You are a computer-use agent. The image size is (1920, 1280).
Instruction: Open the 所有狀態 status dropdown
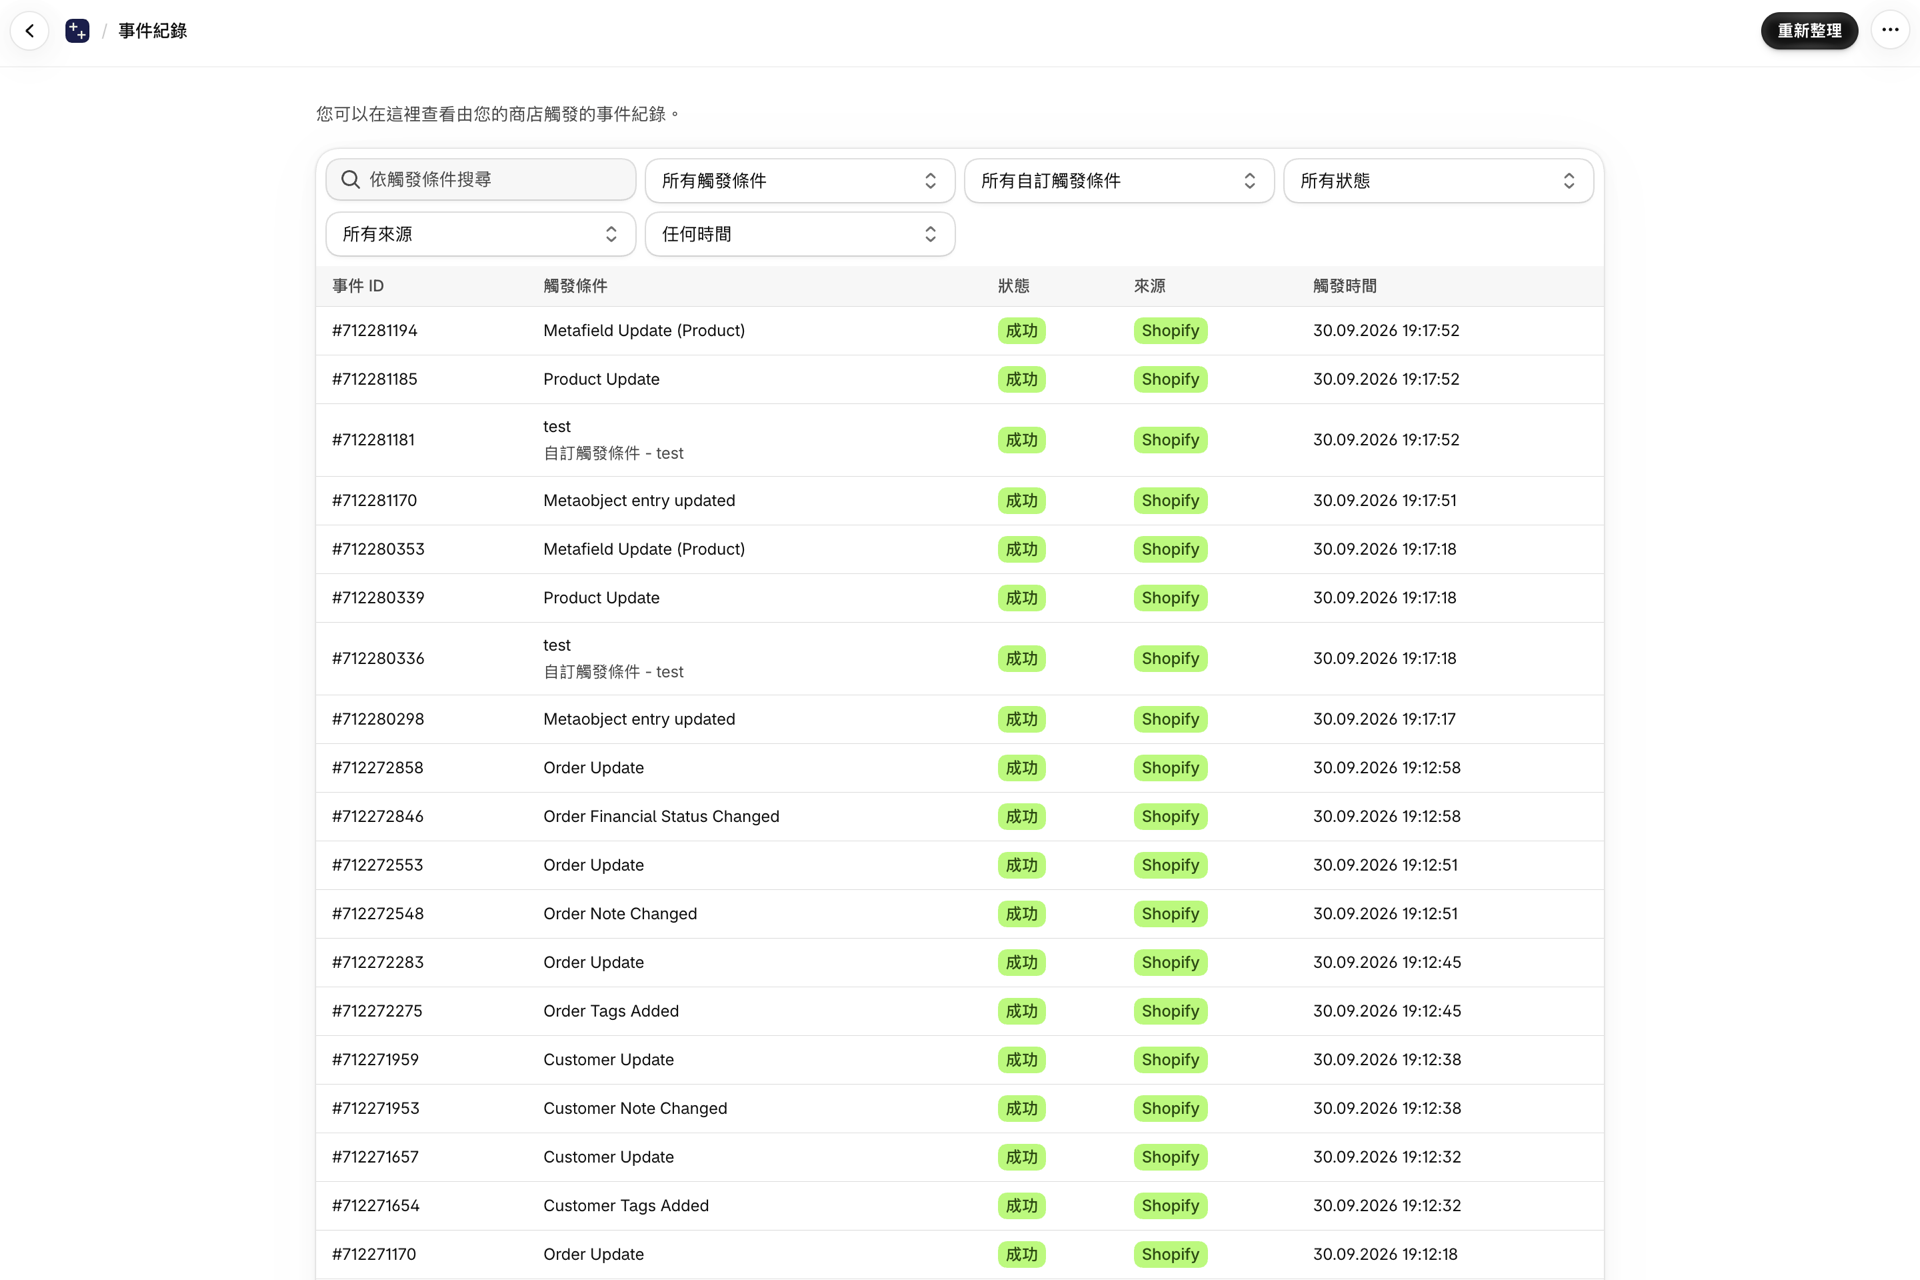[1438, 181]
